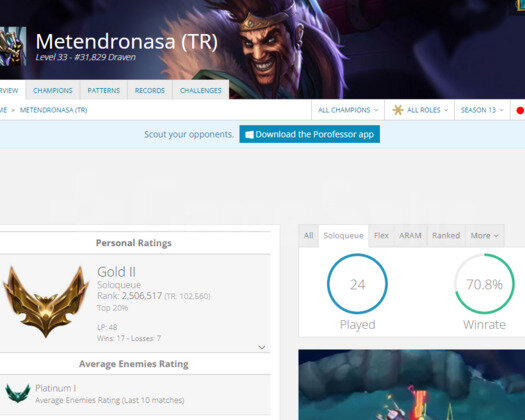Click the summoner profile avatar icon
525x420 pixels.
tap(13, 47)
